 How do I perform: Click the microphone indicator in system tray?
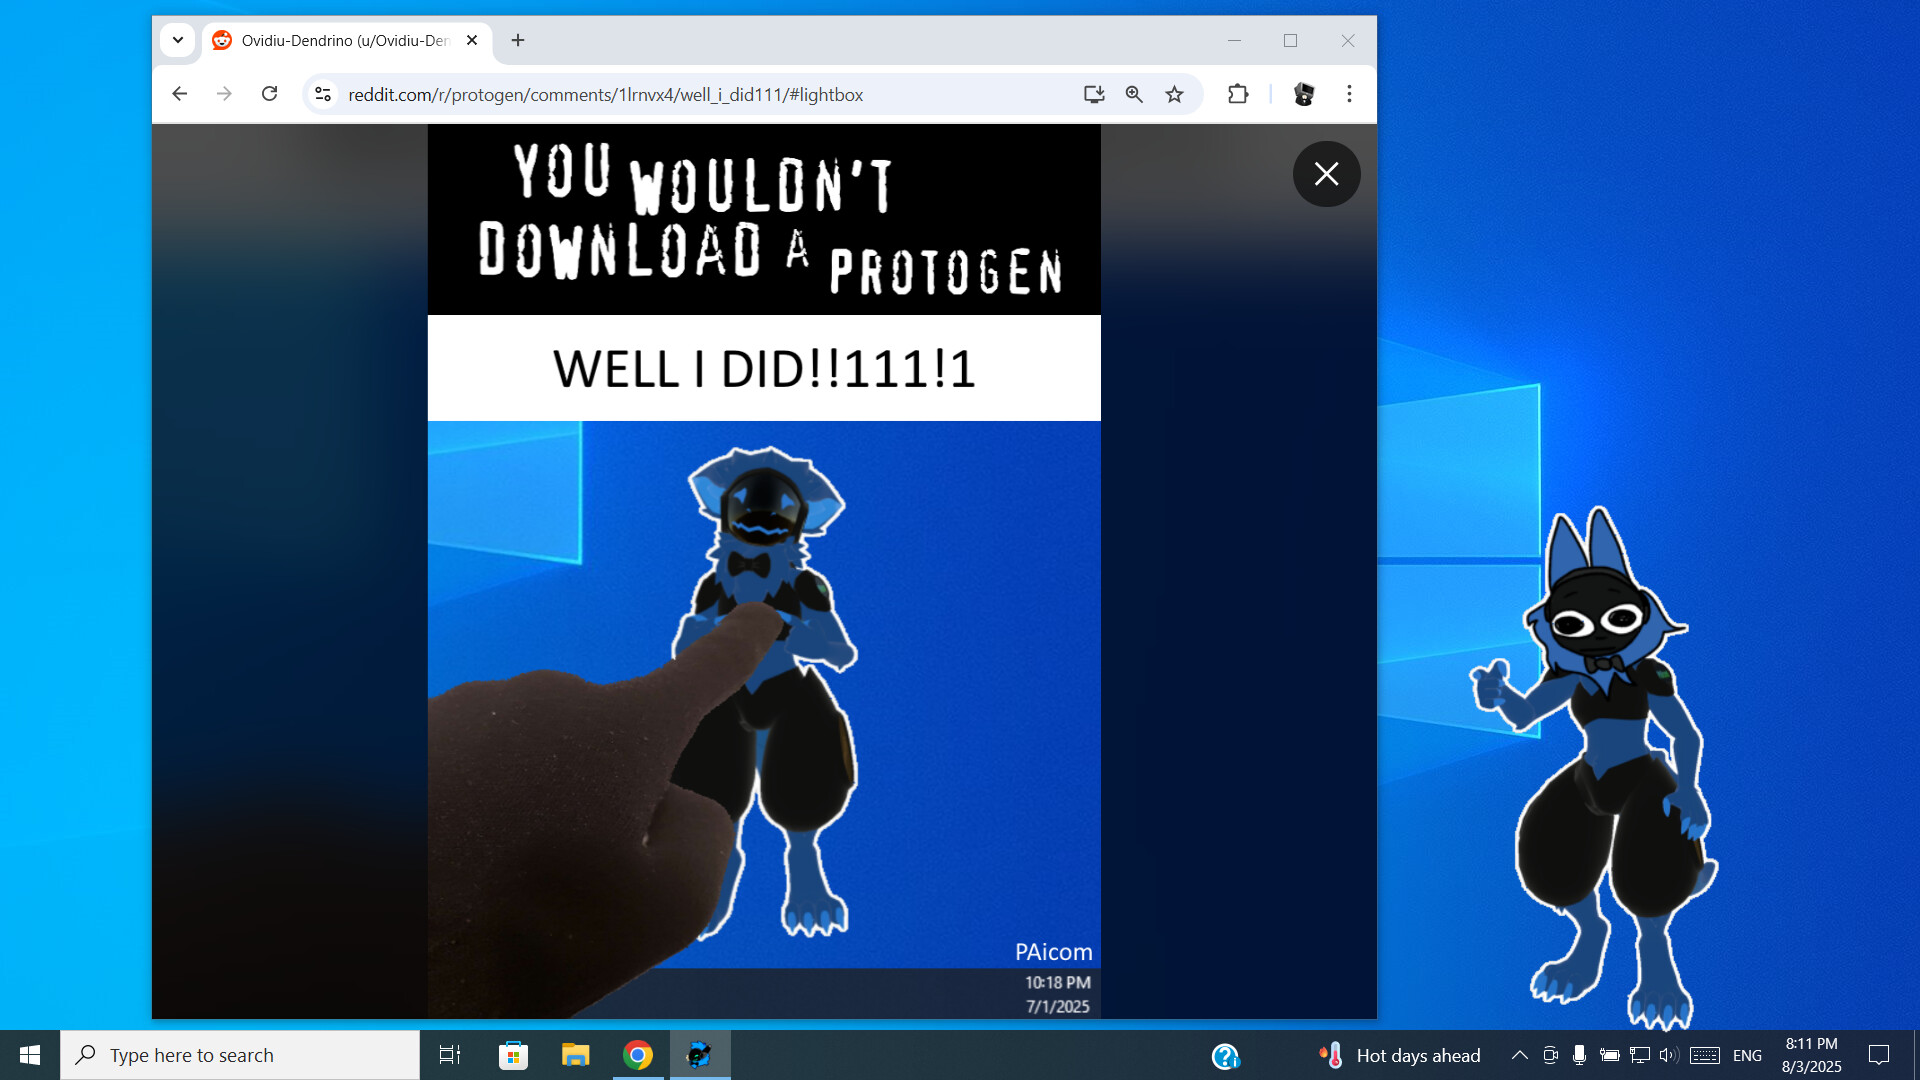point(1579,1055)
